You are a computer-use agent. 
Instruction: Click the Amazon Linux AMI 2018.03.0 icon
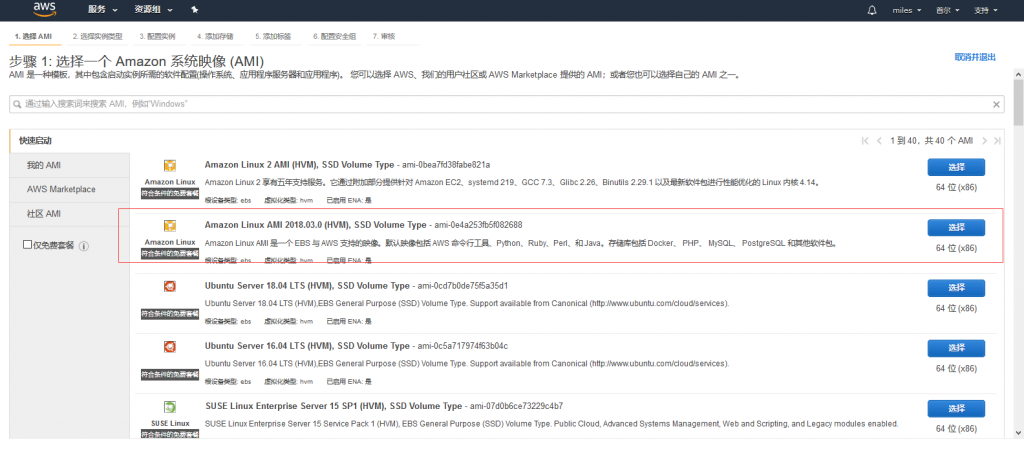click(x=170, y=226)
